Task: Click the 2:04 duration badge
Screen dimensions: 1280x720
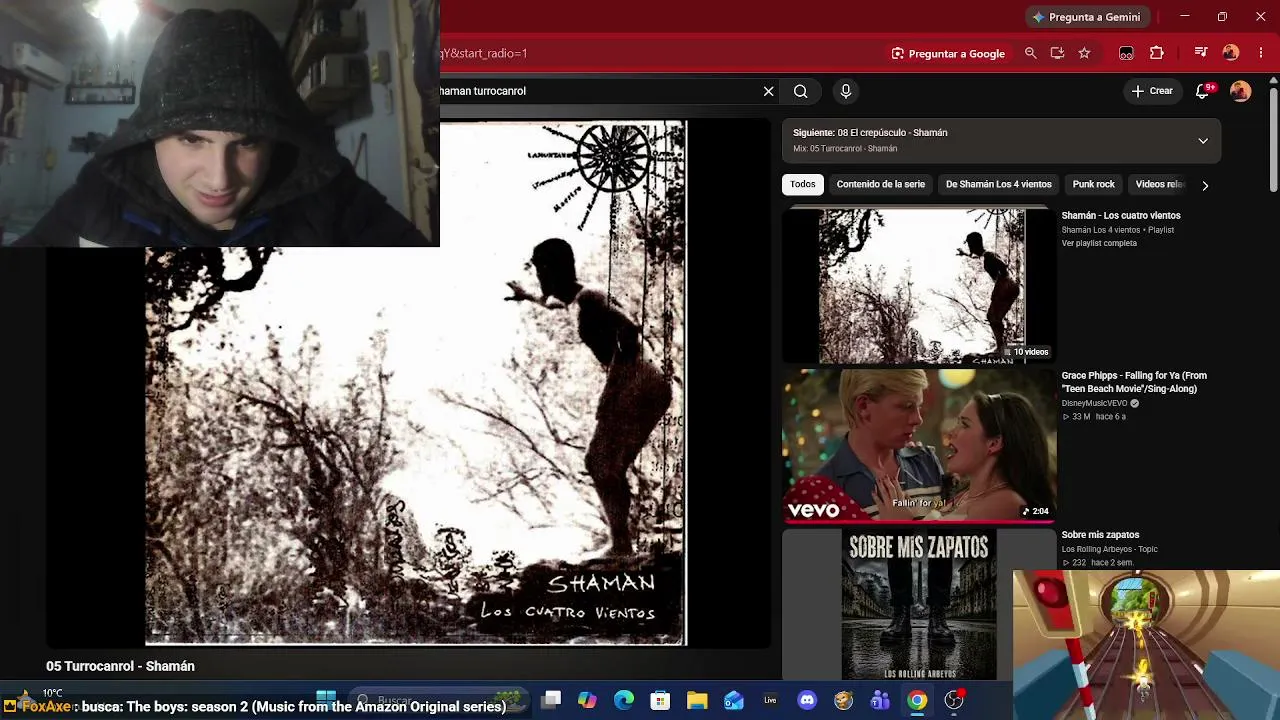Action: [x=1035, y=511]
